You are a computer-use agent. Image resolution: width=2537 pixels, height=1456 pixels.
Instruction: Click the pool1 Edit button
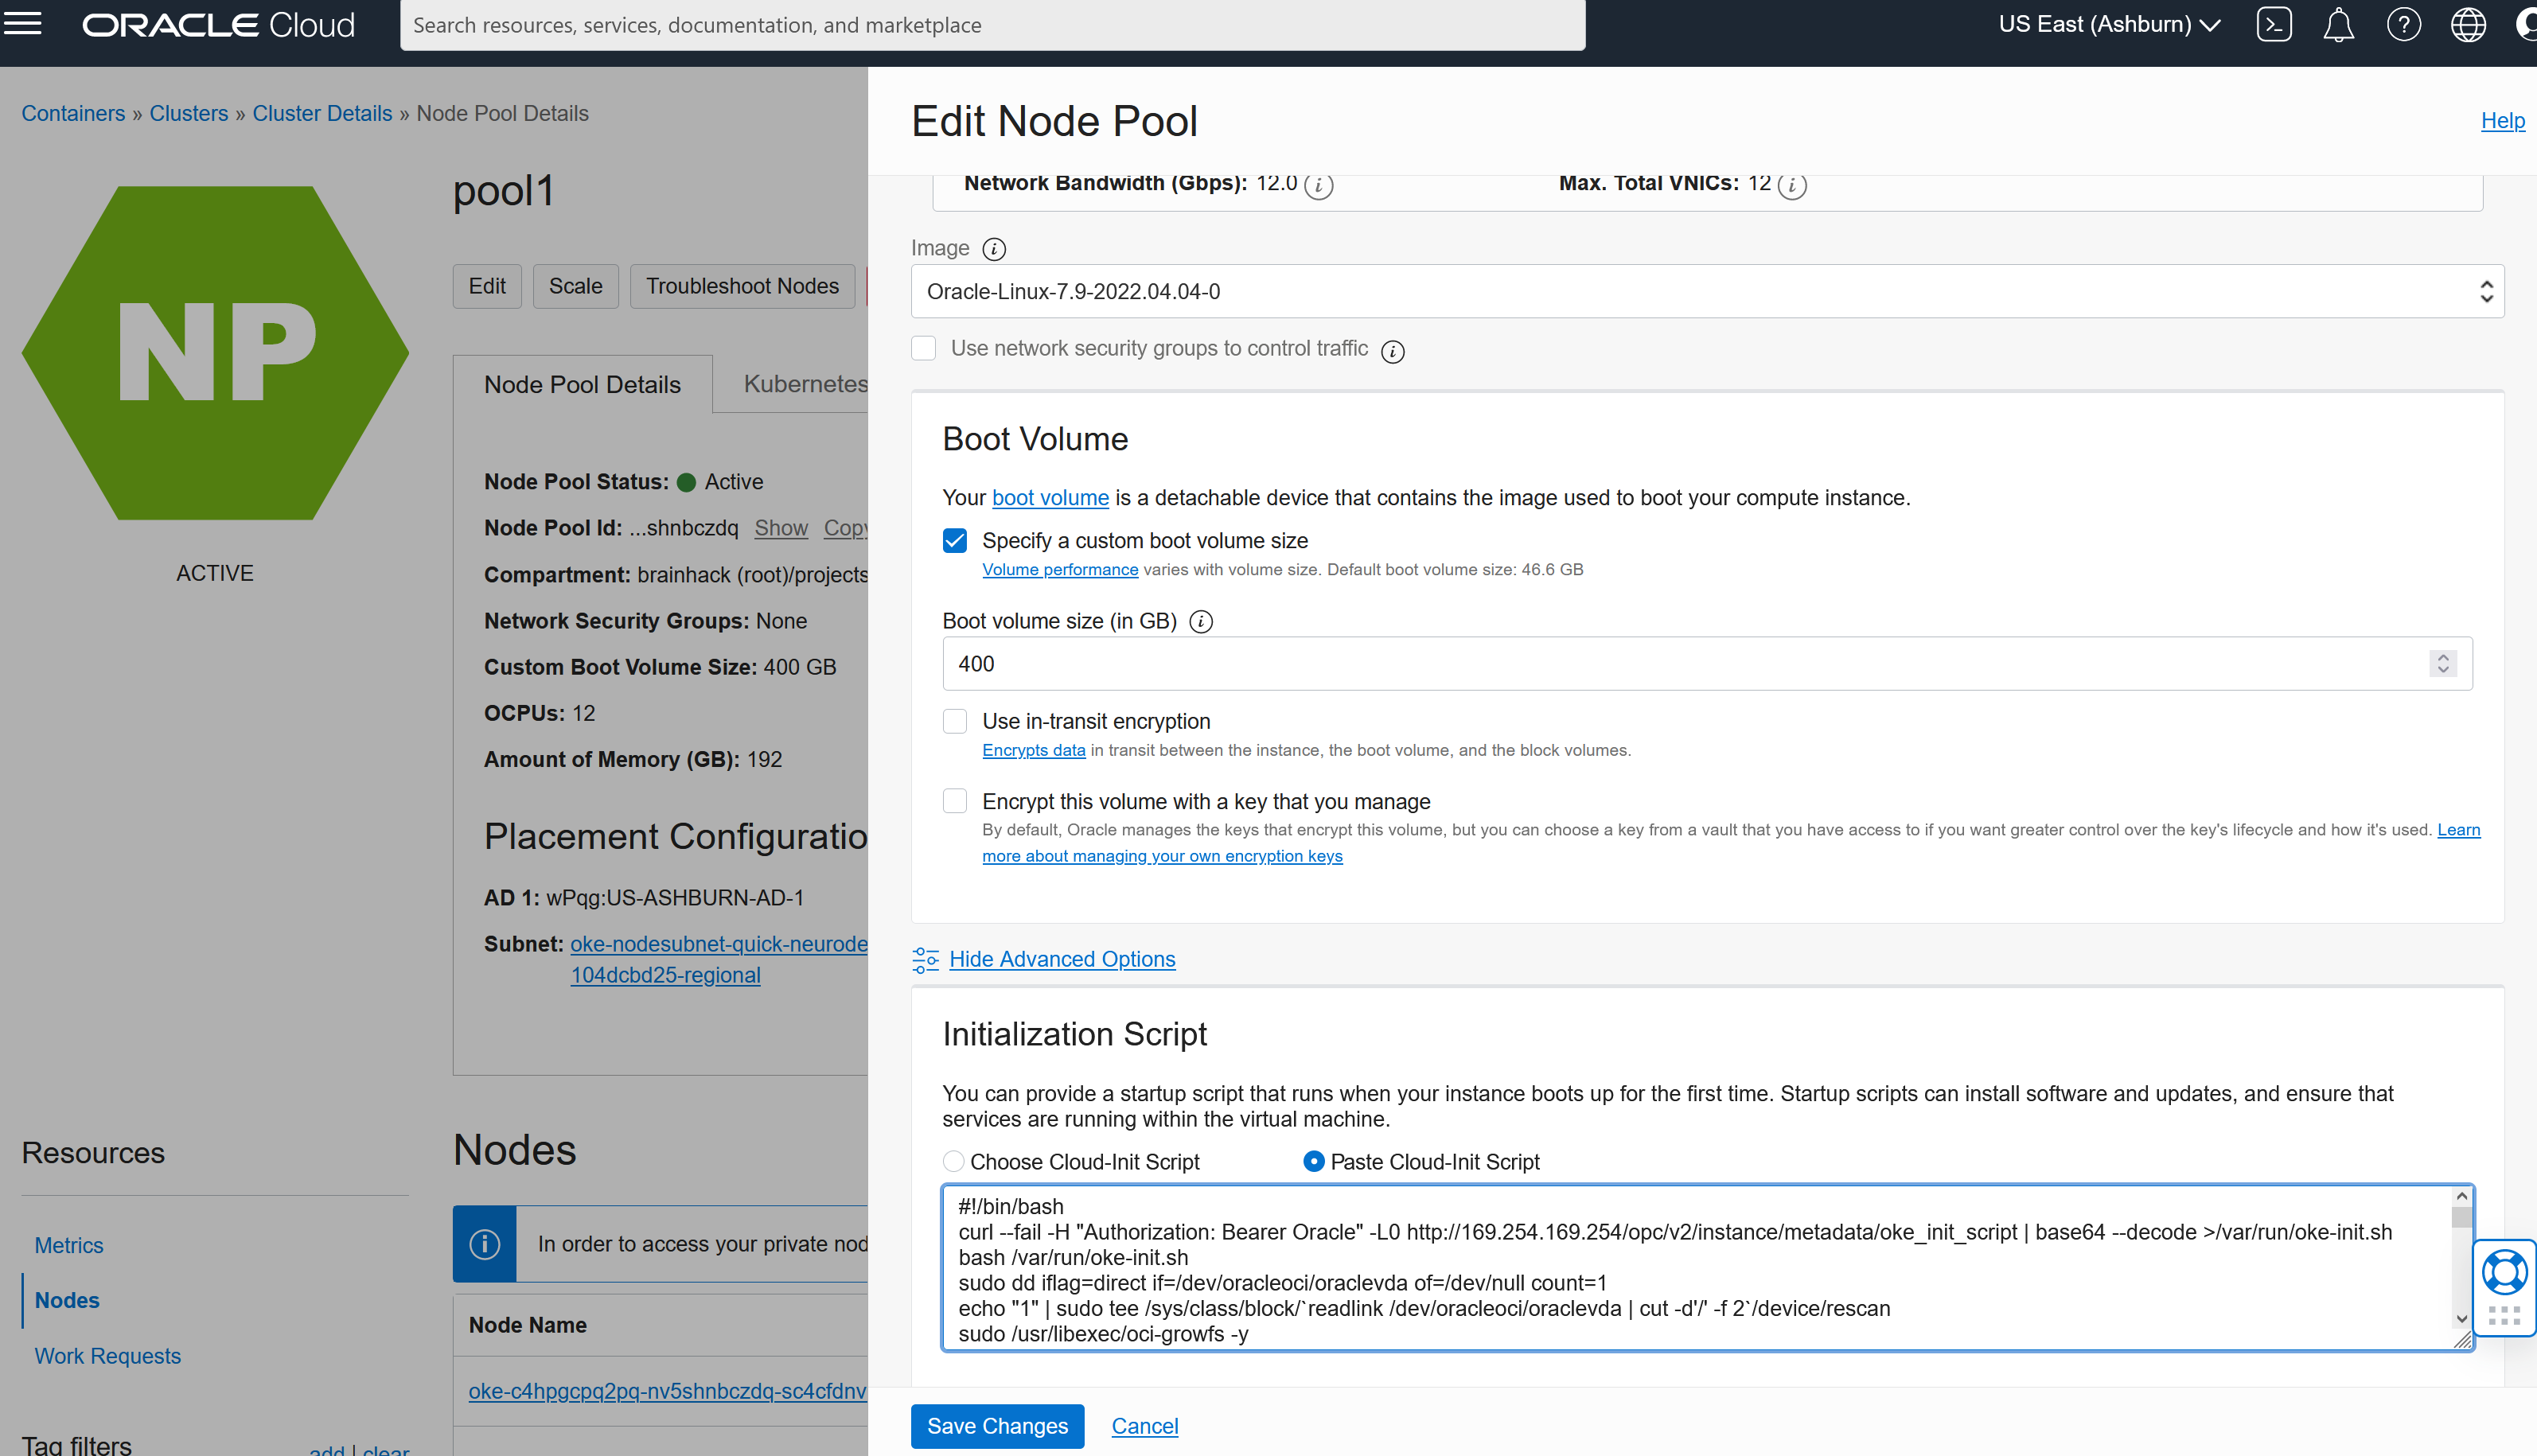click(x=487, y=286)
